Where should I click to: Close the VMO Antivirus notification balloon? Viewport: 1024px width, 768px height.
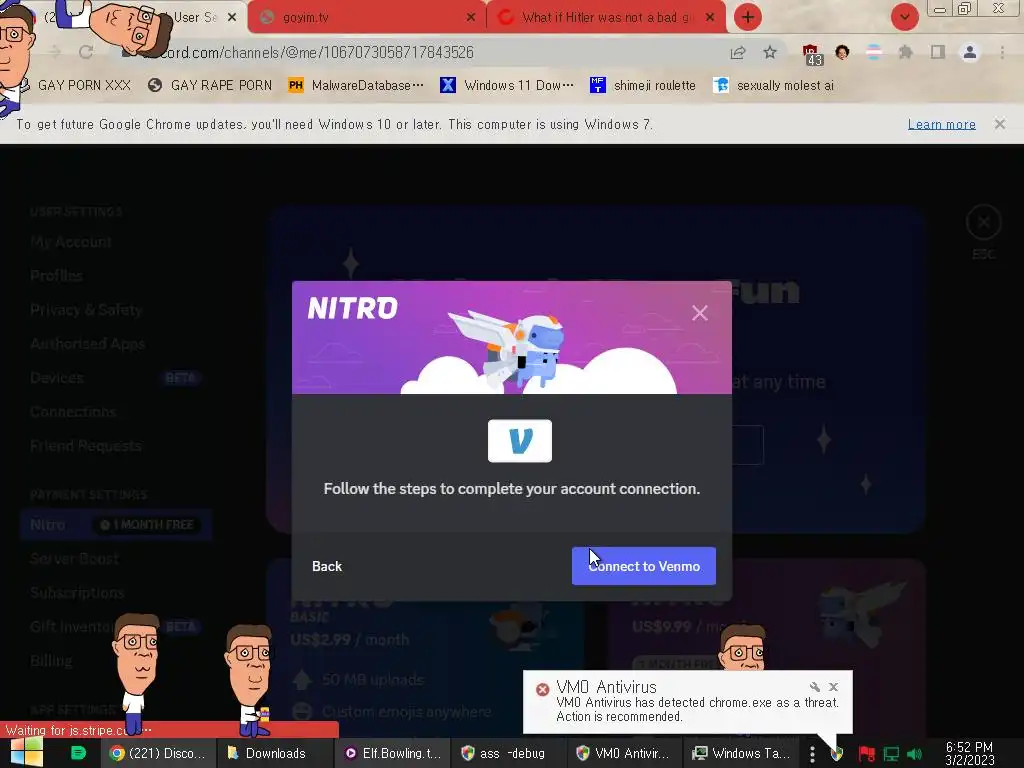[x=833, y=687]
